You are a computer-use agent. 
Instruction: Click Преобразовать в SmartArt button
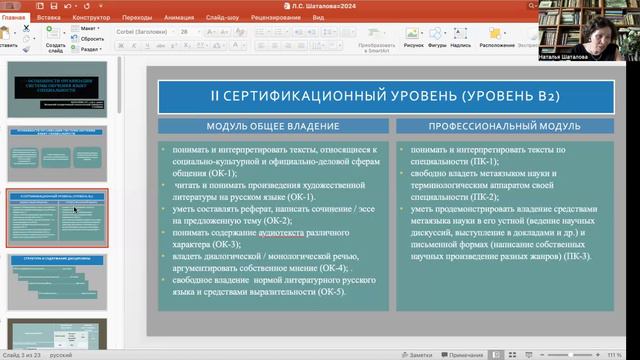click(376, 40)
